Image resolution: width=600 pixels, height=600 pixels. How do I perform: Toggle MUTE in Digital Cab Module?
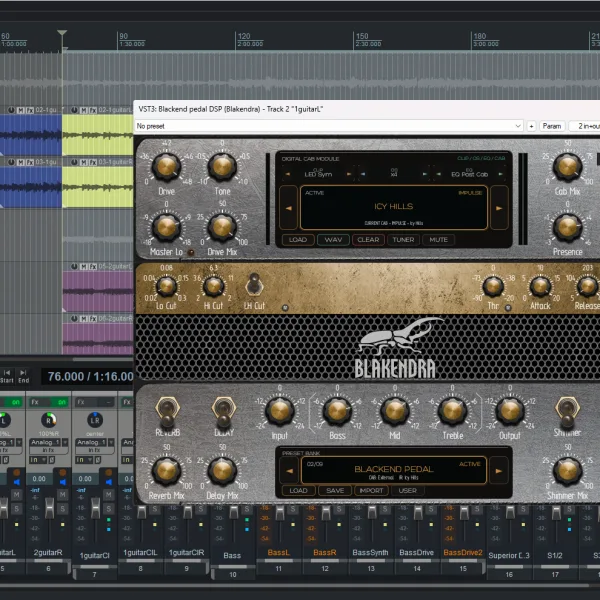pyautogui.click(x=439, y=240)
